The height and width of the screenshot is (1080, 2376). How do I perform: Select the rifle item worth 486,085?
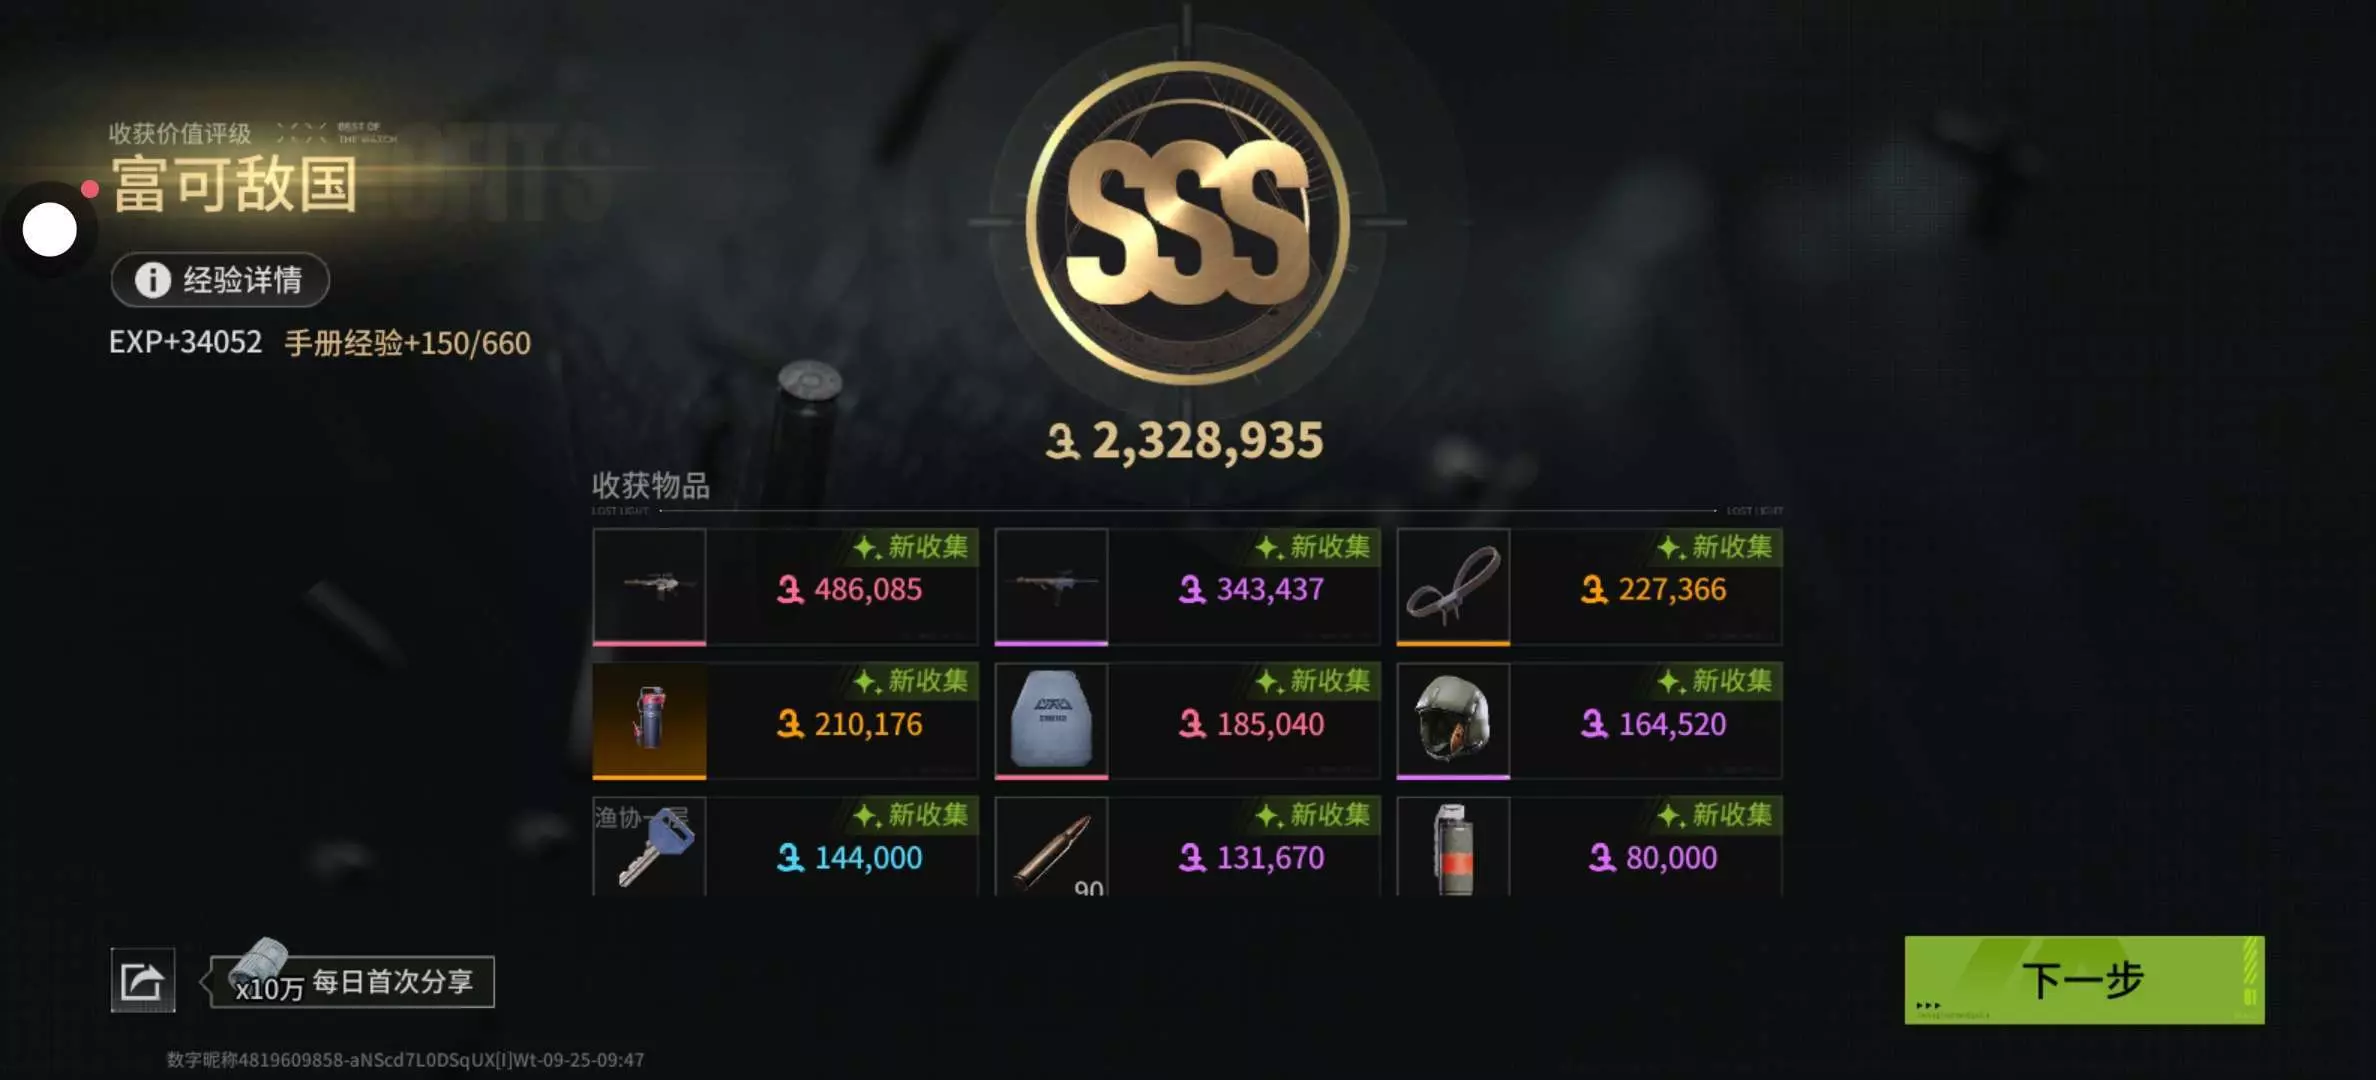pyautogui.click(x=649, y=586)
